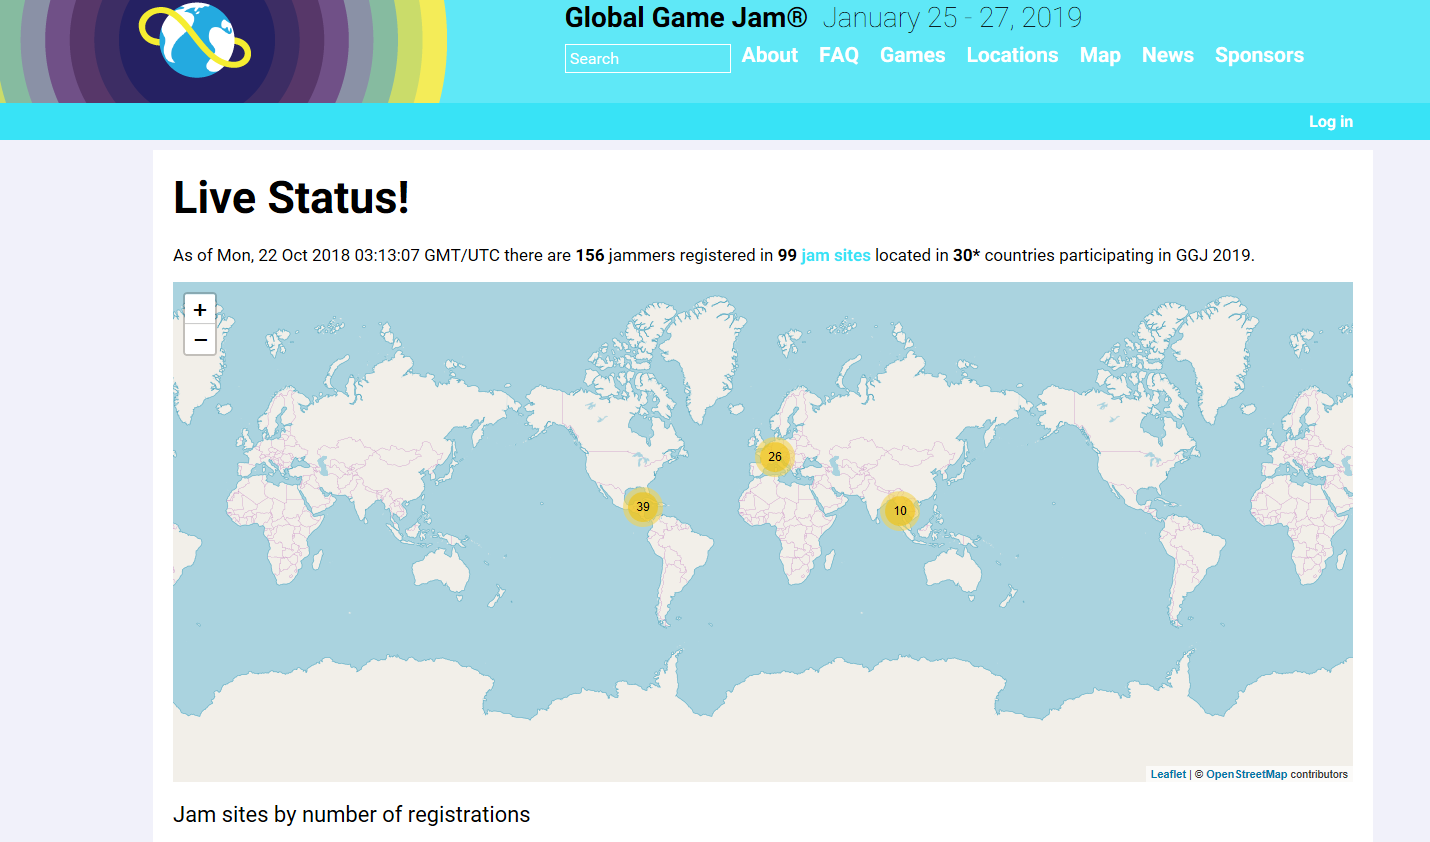Image resolution: width=1430 pixels, height=842 pixels.
Task: Open the FAQ page
Action: tap(839, 55)
